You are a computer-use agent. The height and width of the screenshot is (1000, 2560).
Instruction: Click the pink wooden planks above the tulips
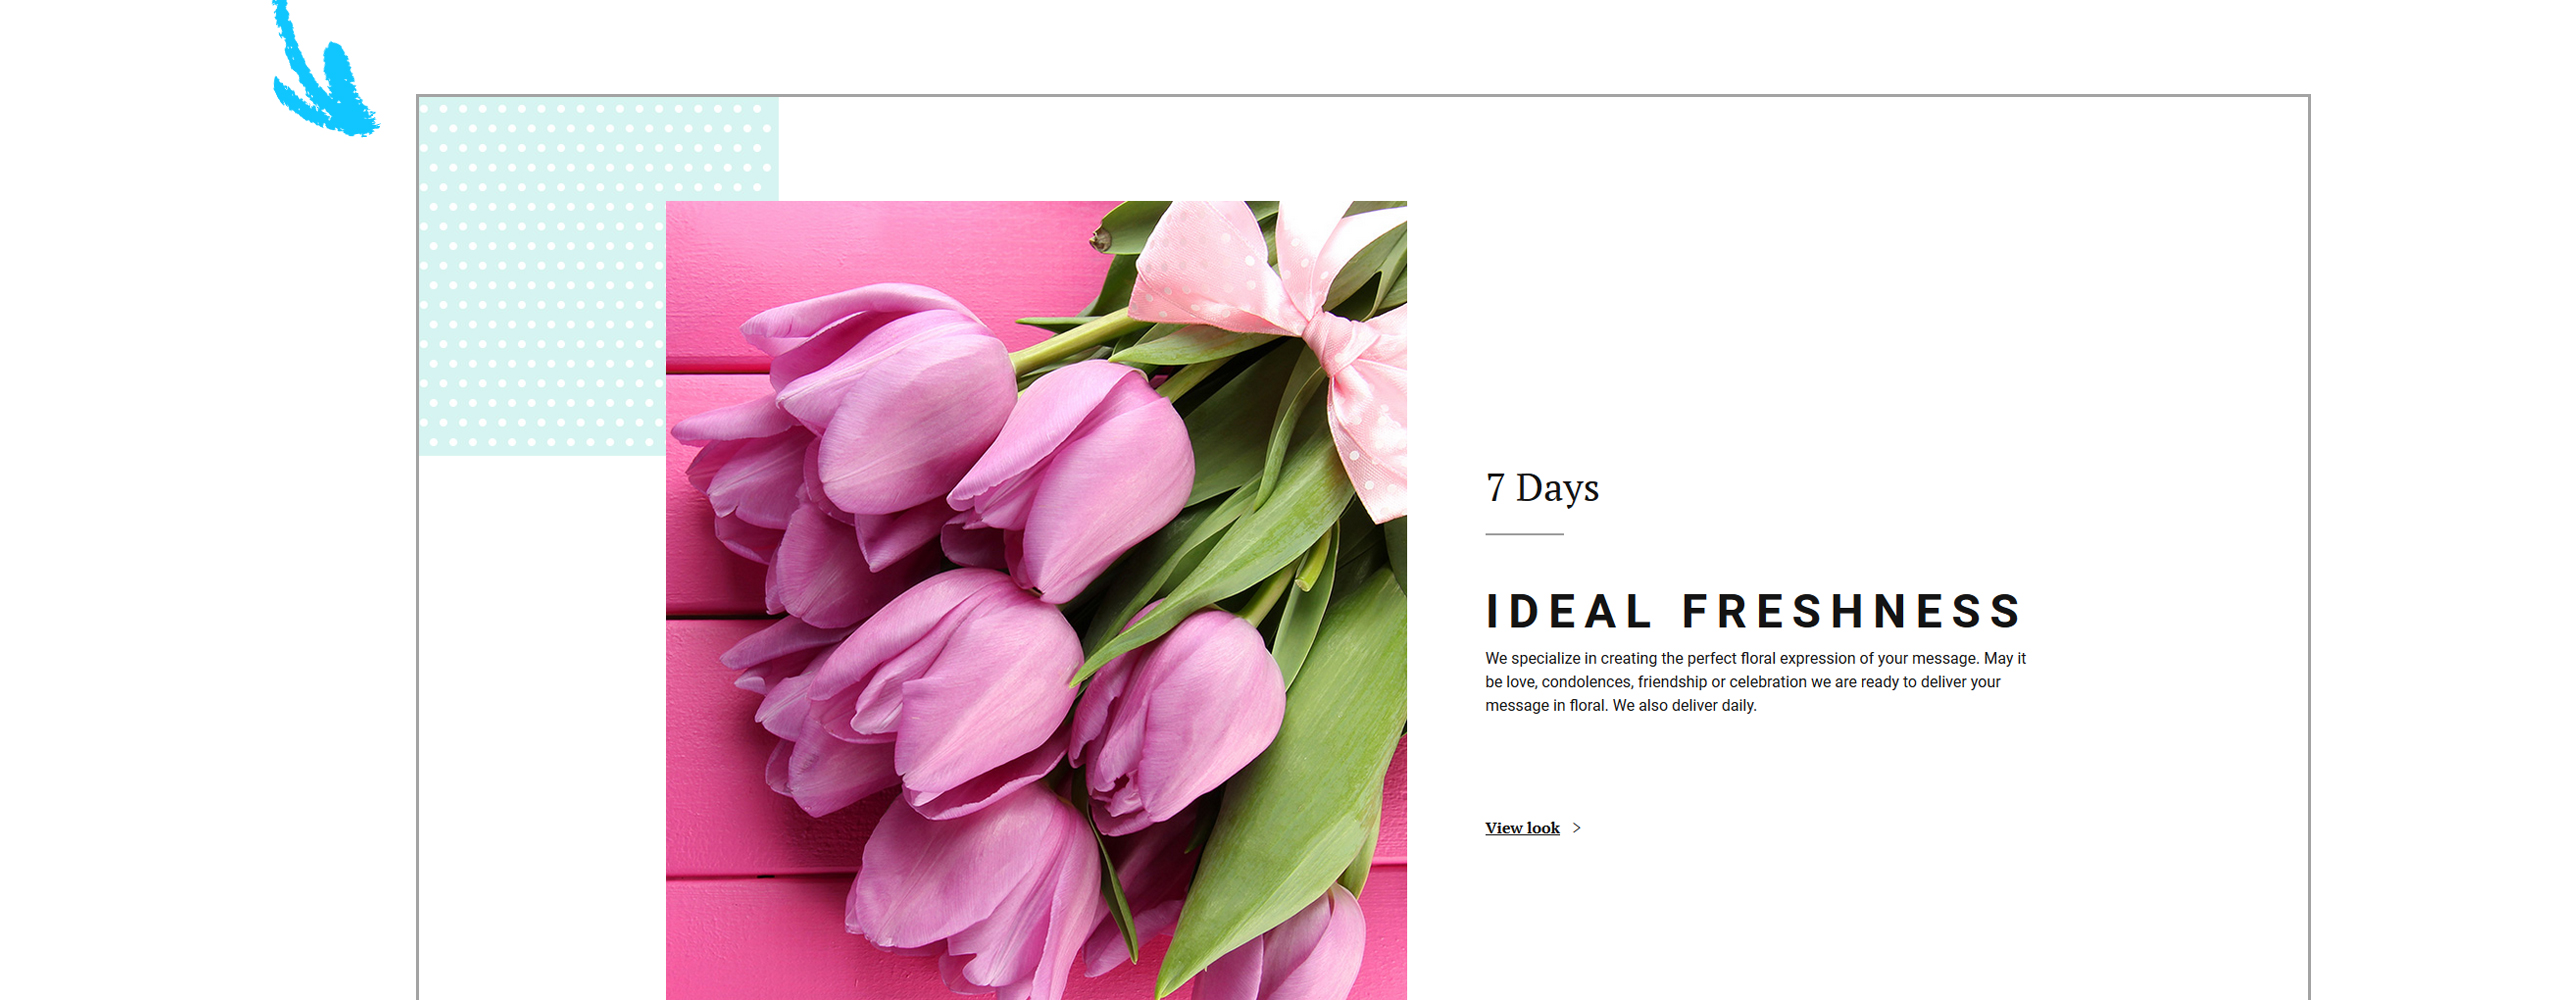tap(880, 250)
